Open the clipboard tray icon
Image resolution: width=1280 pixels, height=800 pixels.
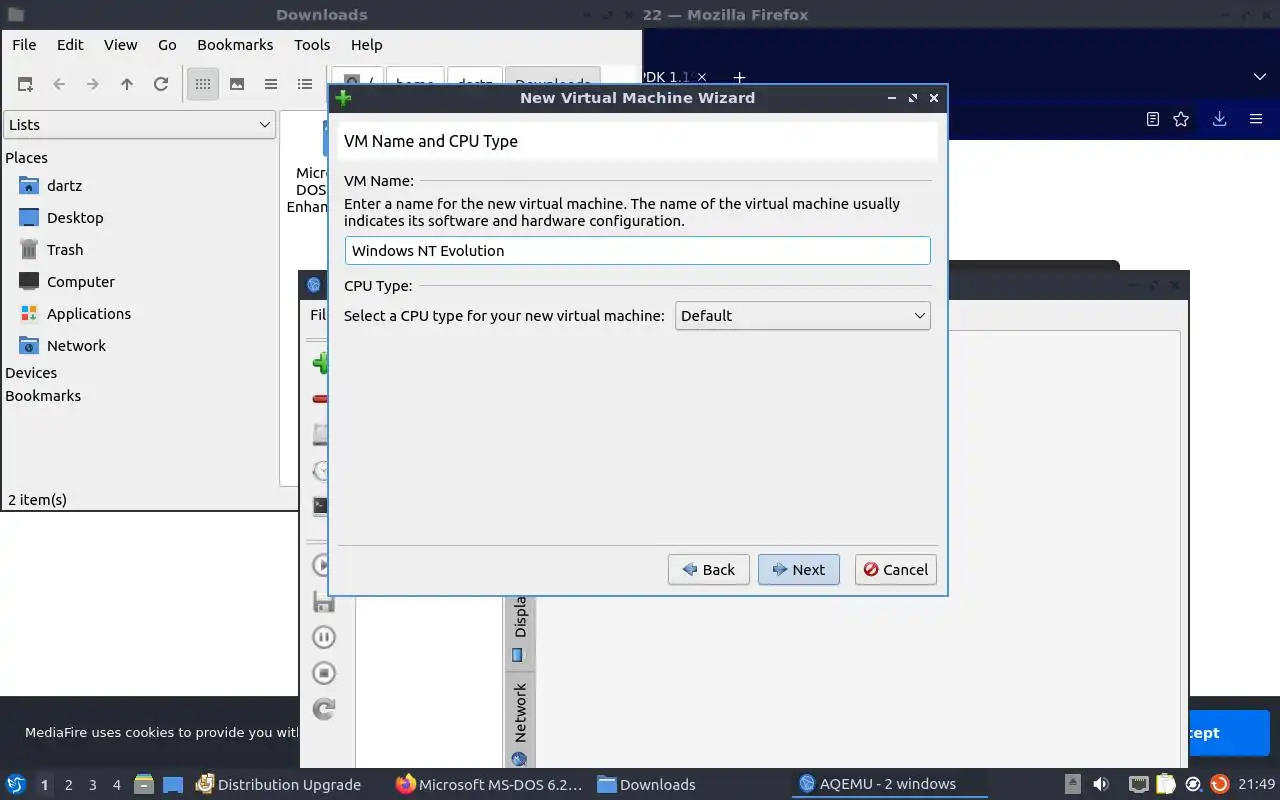(1166, 784)
